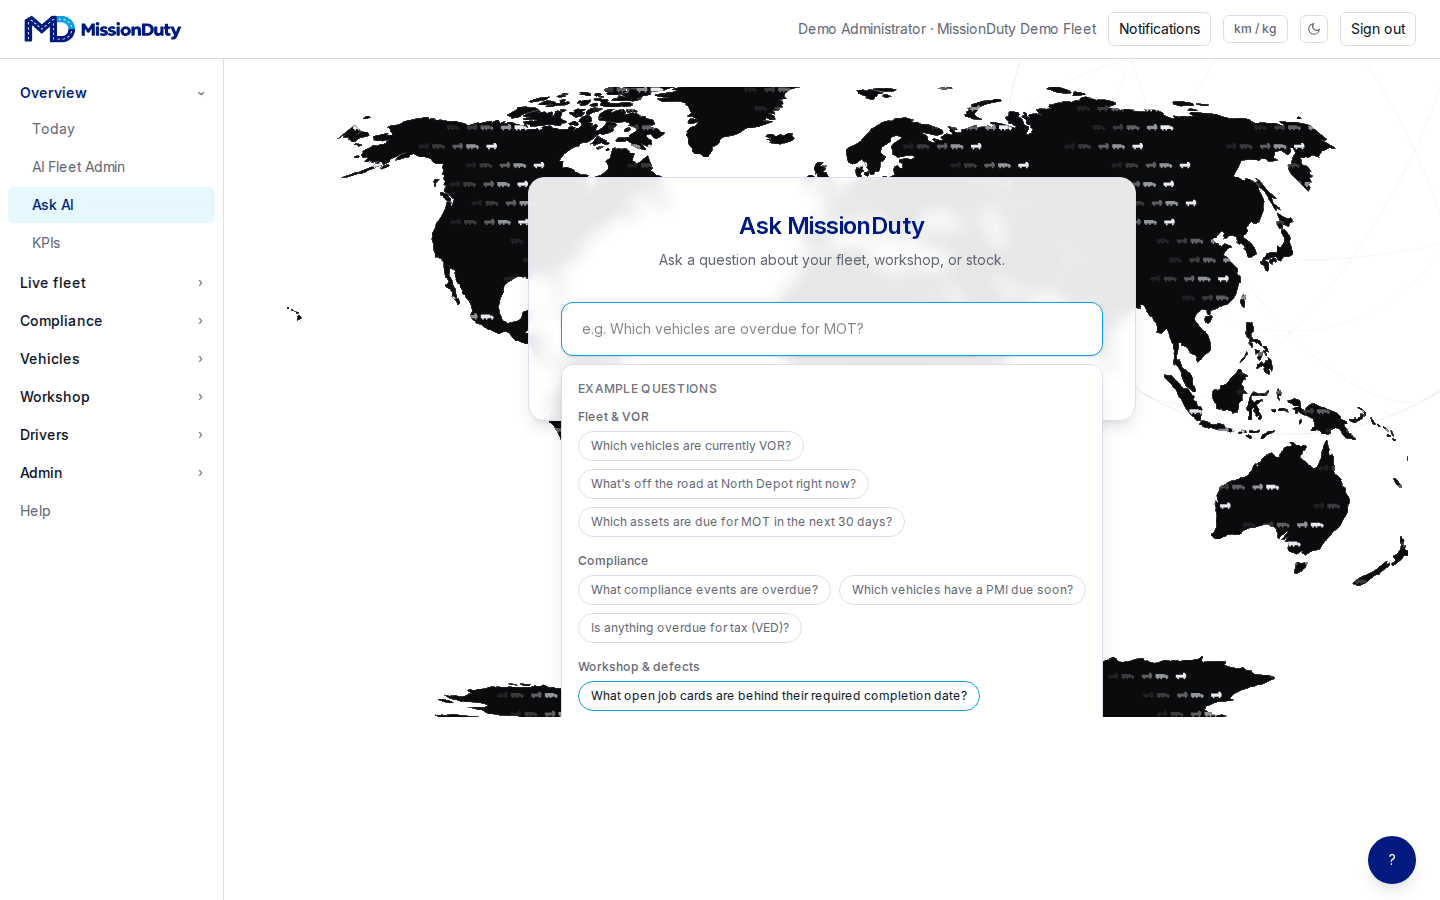This screenshot has width=1440, height=900.
Task: Expand the Compliance menu section
Action: 111,321
